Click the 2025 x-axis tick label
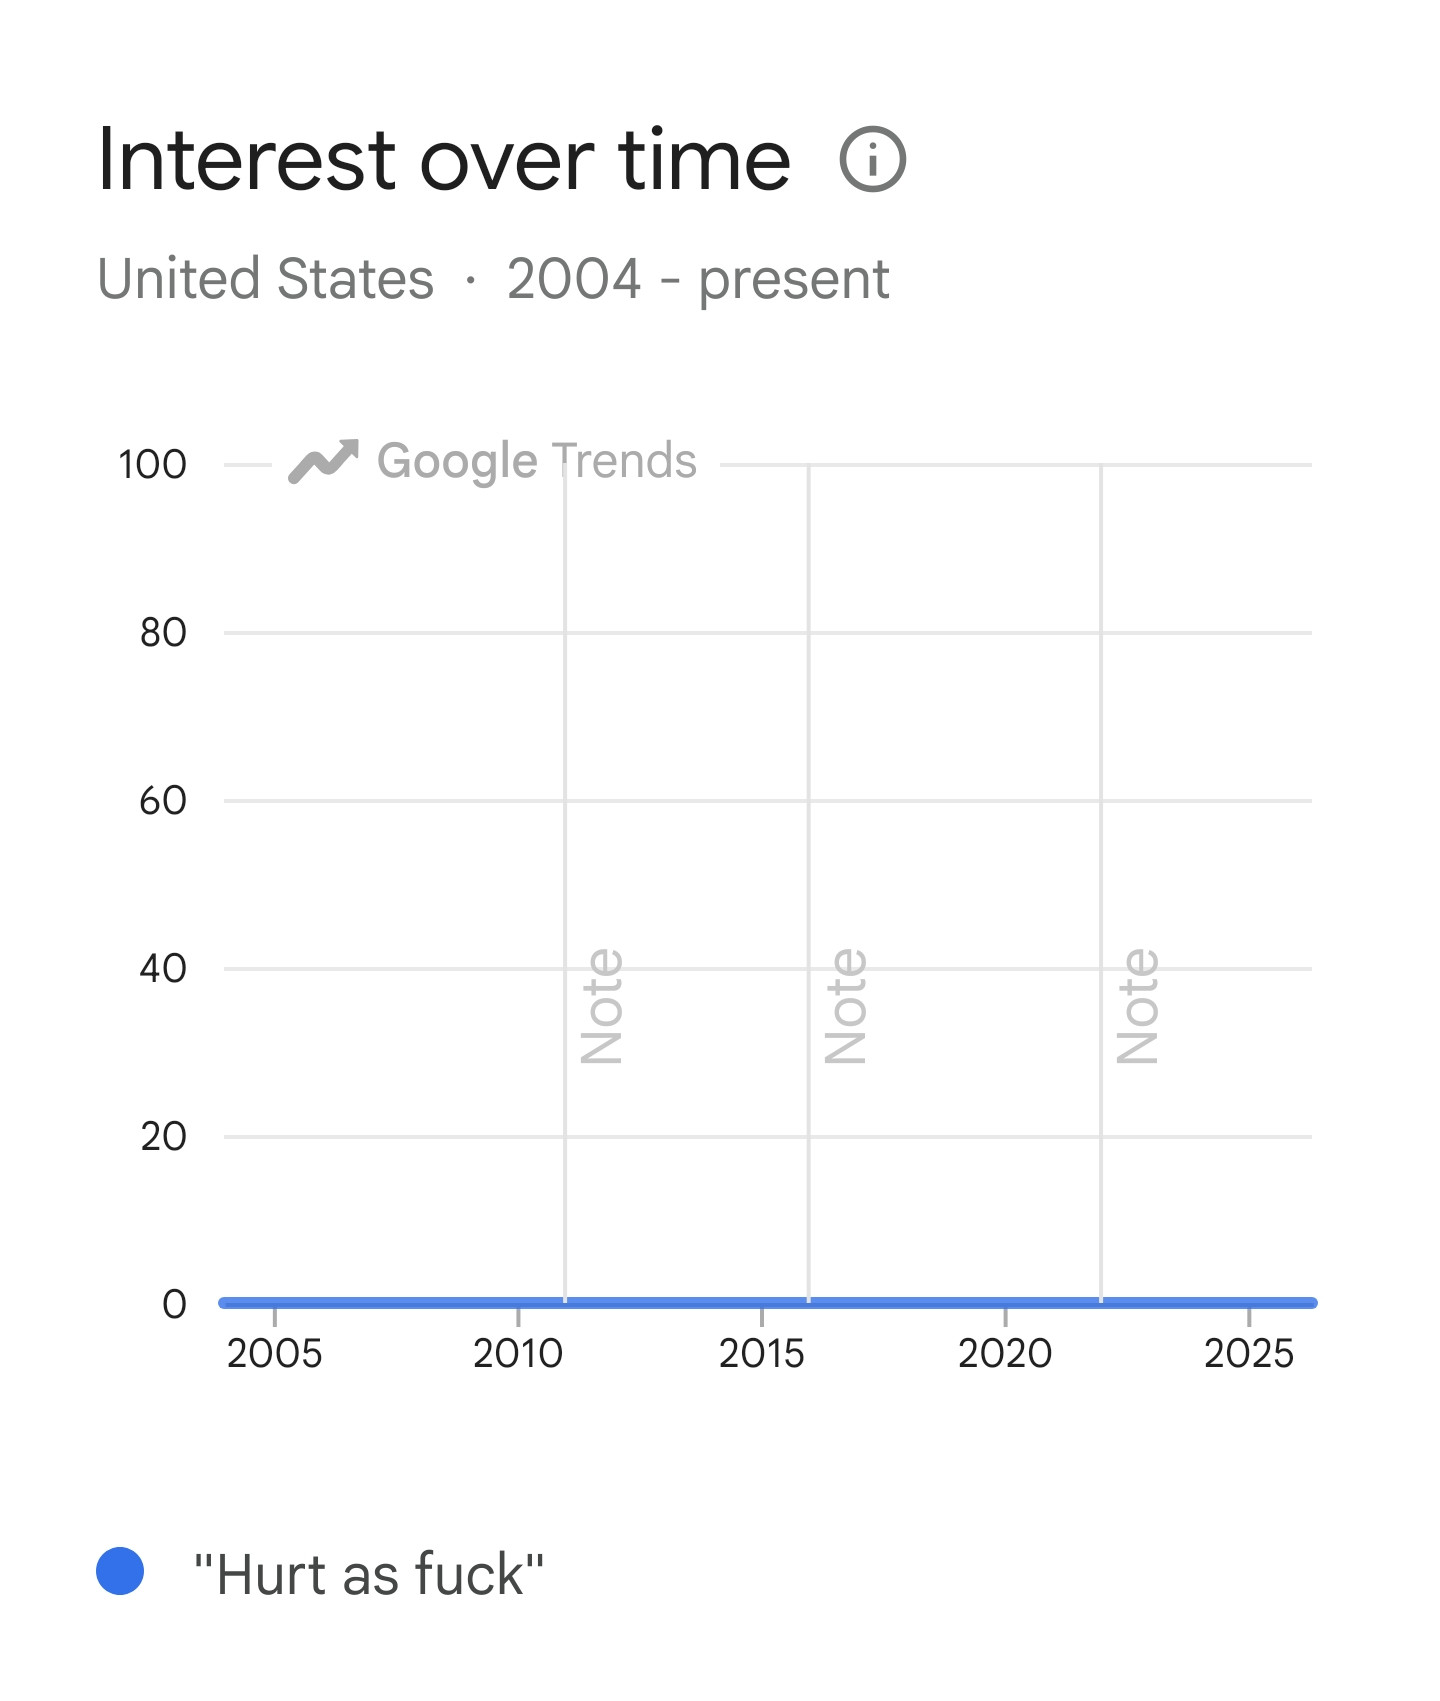The height and width of the screenshot is (1701, 1440). (x=1249, y=1353)
